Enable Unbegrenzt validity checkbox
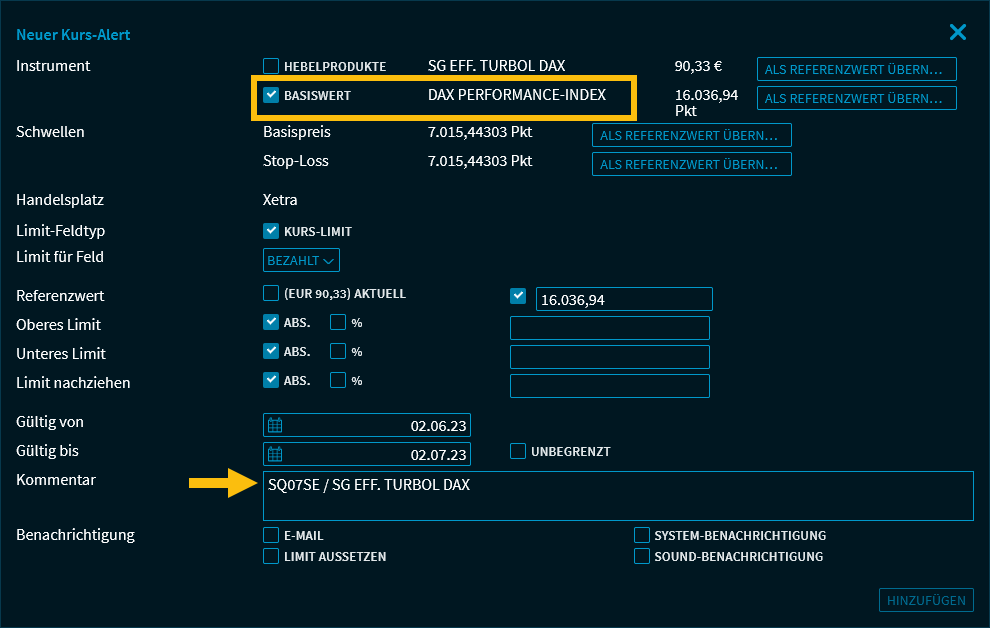This screenshot has height=628, width=990. click(x=518, y=451)
